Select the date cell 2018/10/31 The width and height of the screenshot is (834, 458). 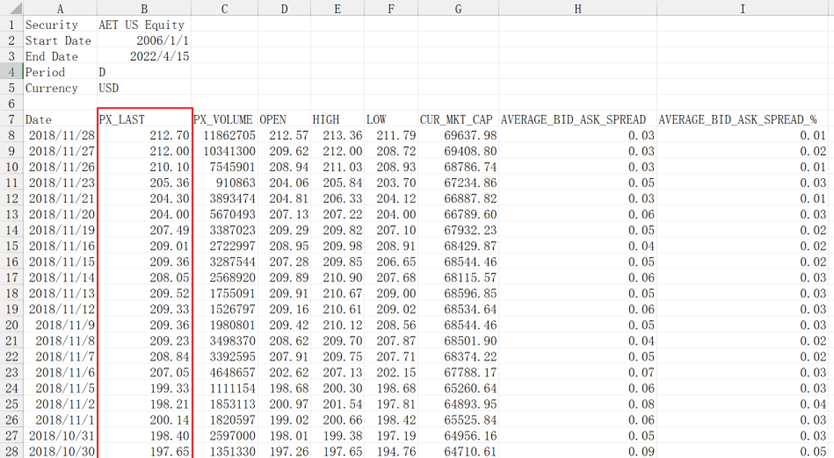click(x=61, y=436)
